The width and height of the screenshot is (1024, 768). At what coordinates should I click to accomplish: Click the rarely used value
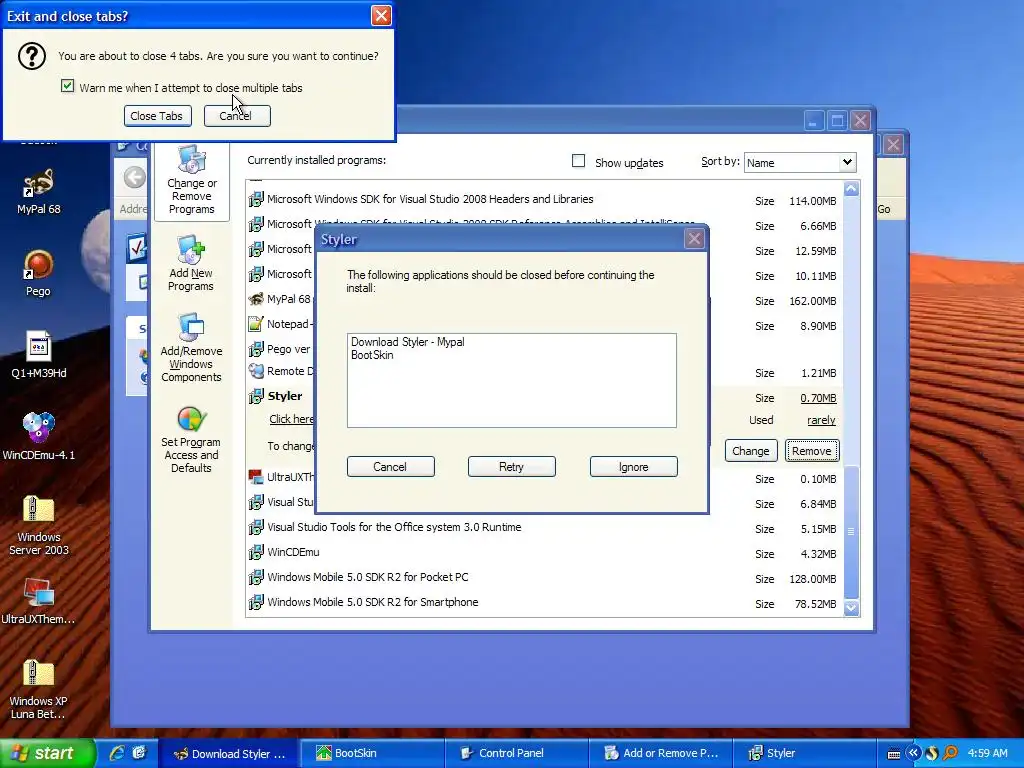[822, 421]
